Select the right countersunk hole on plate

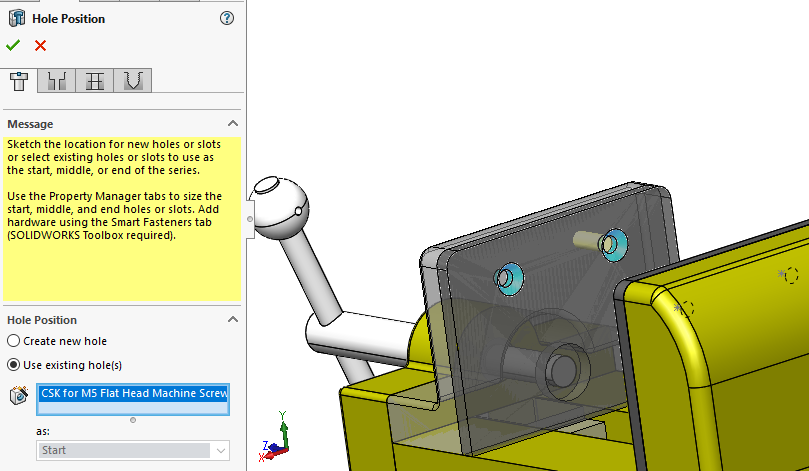(613, 245)
